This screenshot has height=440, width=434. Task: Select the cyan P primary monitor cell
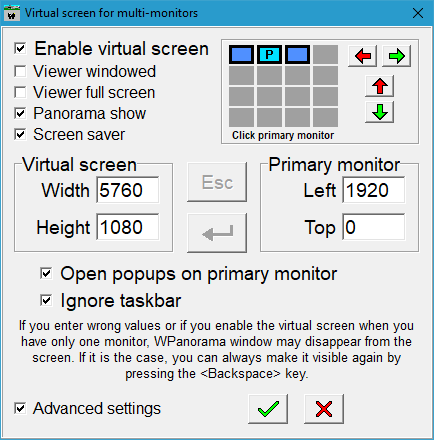coord(269,54)
